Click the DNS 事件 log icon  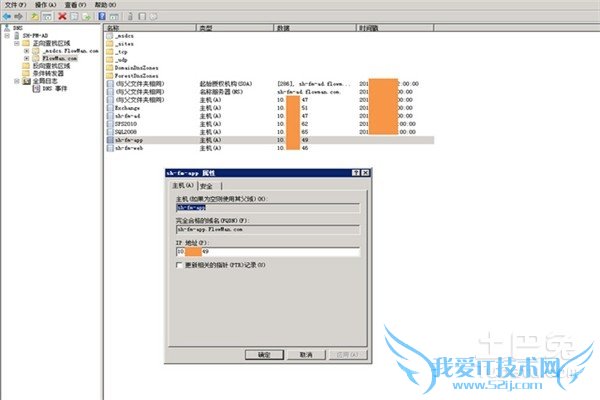pos(36,88)
